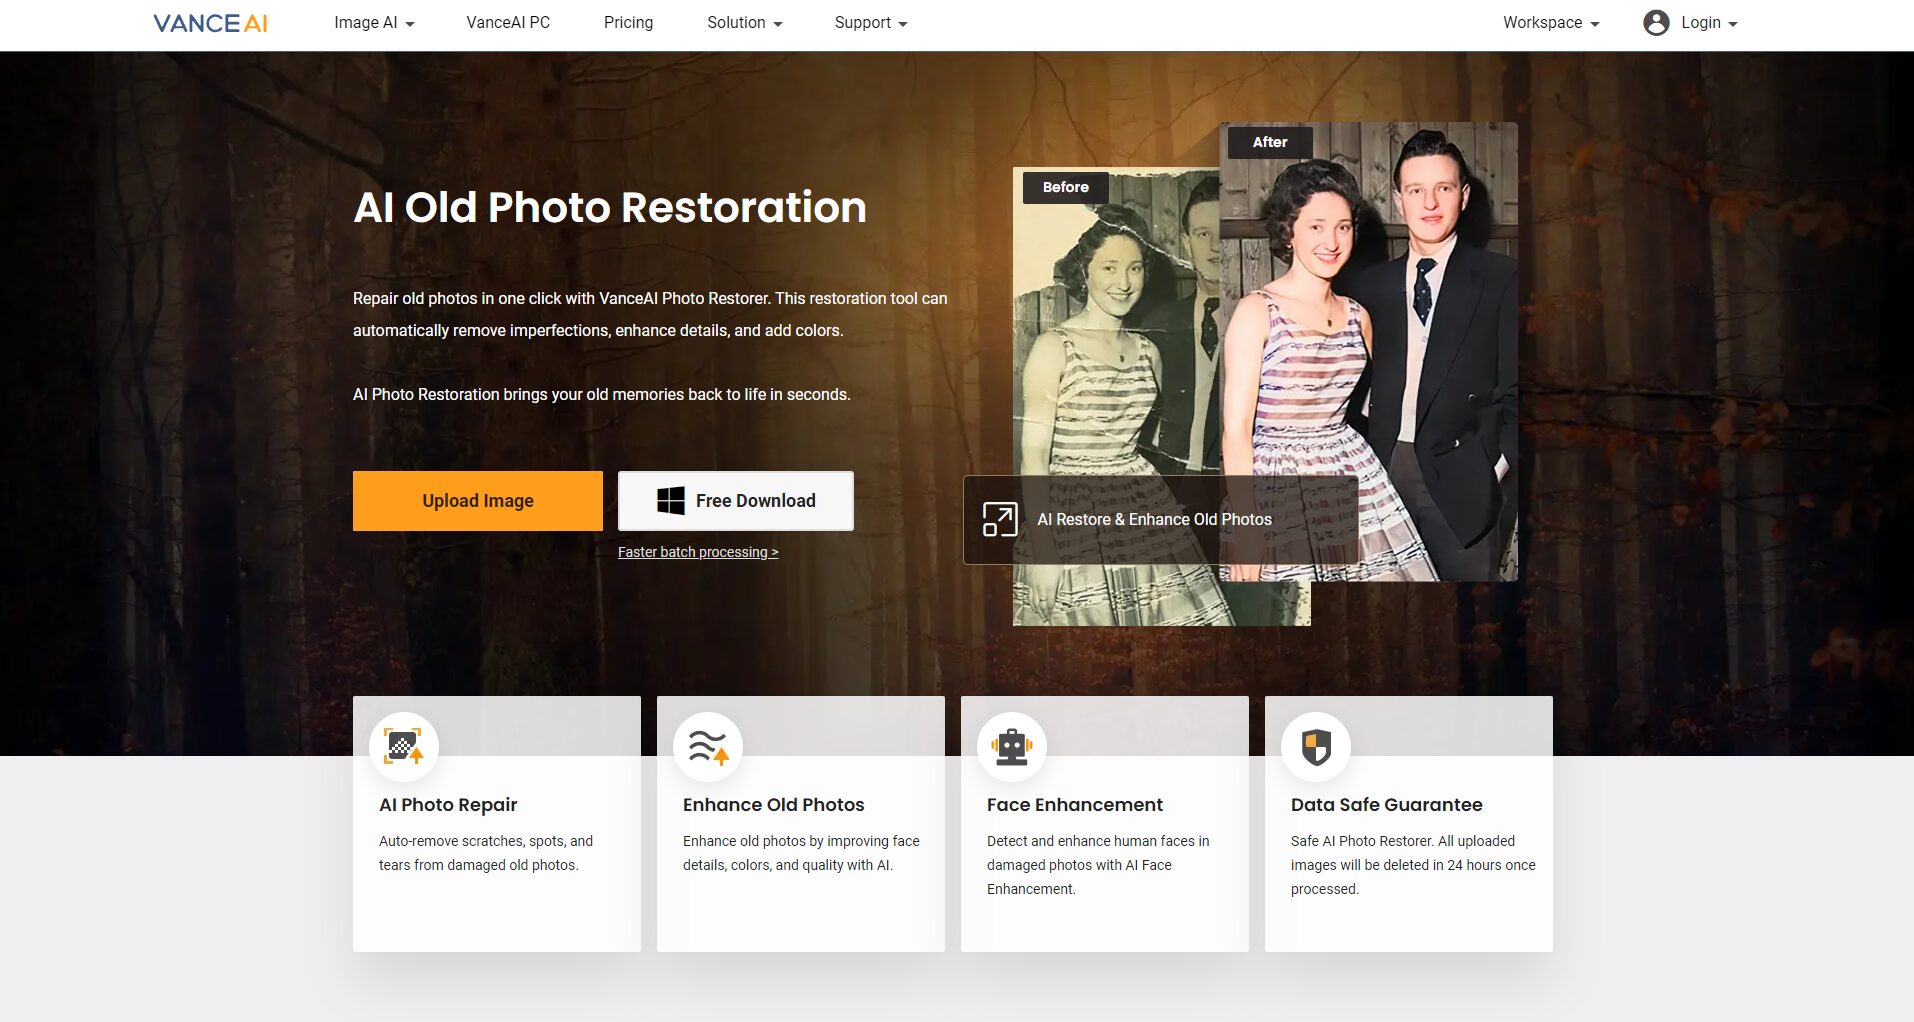Click the Face Enhancement robot icon

click(x=1012, y=747)
